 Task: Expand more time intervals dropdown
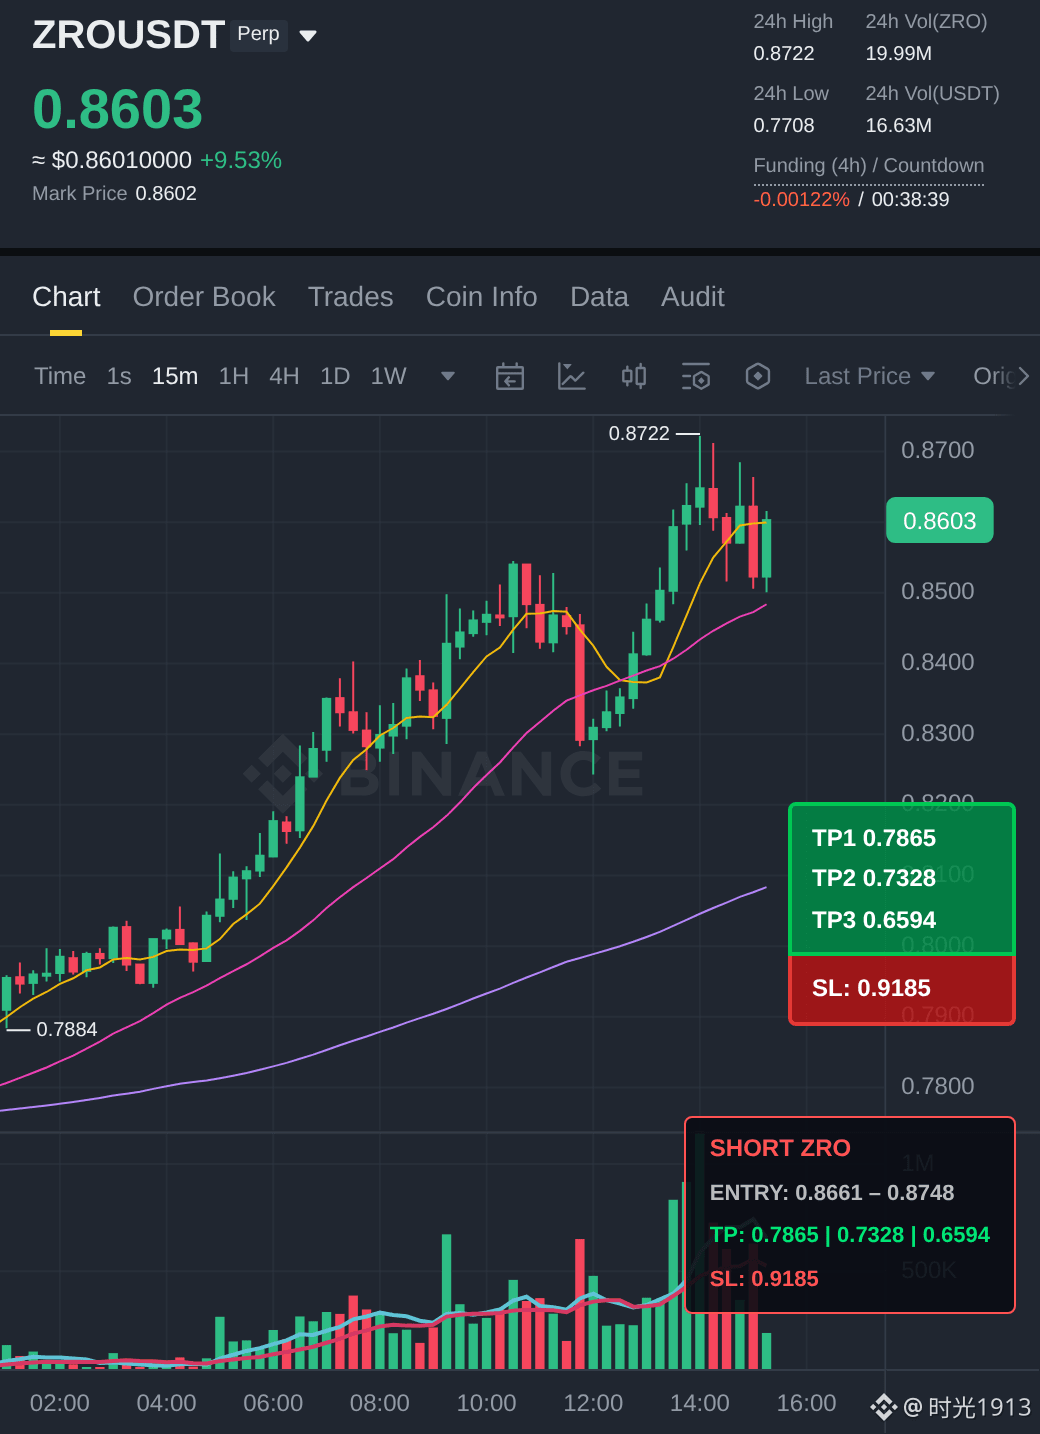(x=448, y=376)
